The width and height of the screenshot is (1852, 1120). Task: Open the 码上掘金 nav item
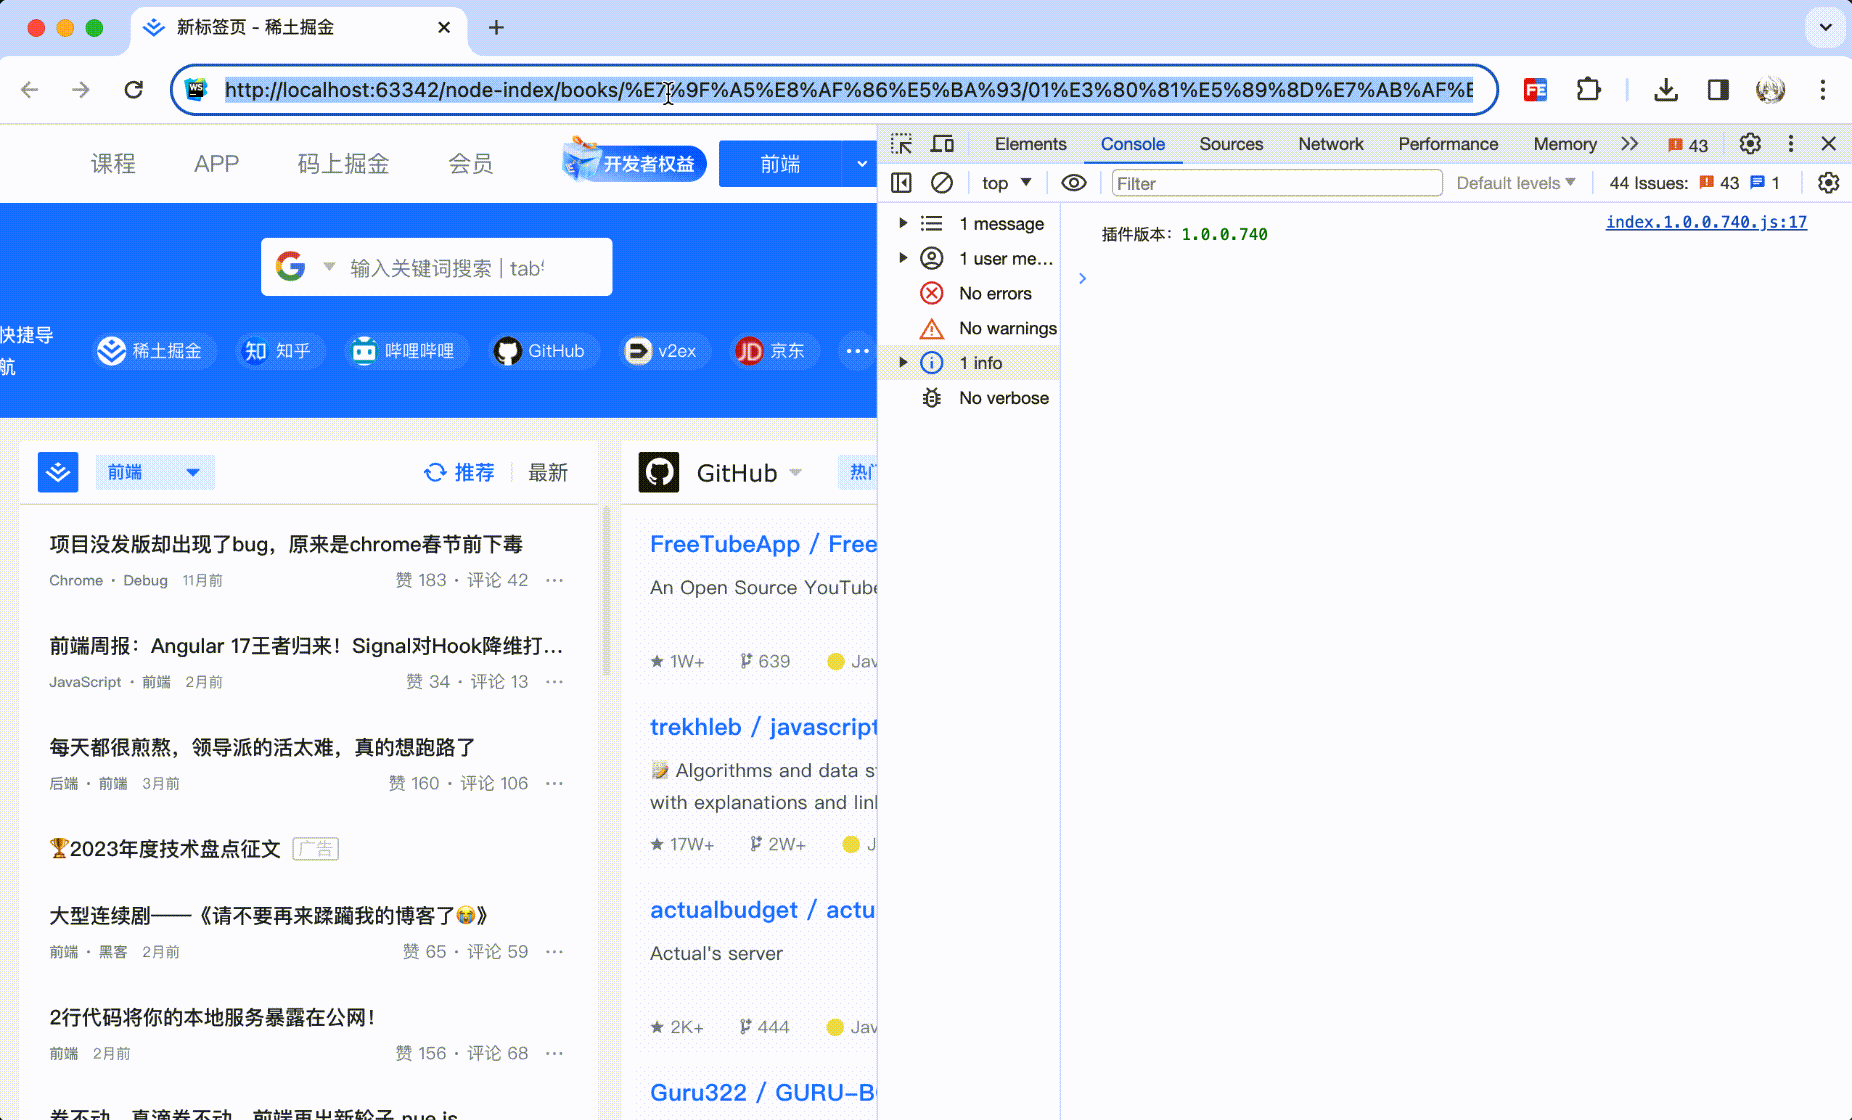tap(343, 164)
